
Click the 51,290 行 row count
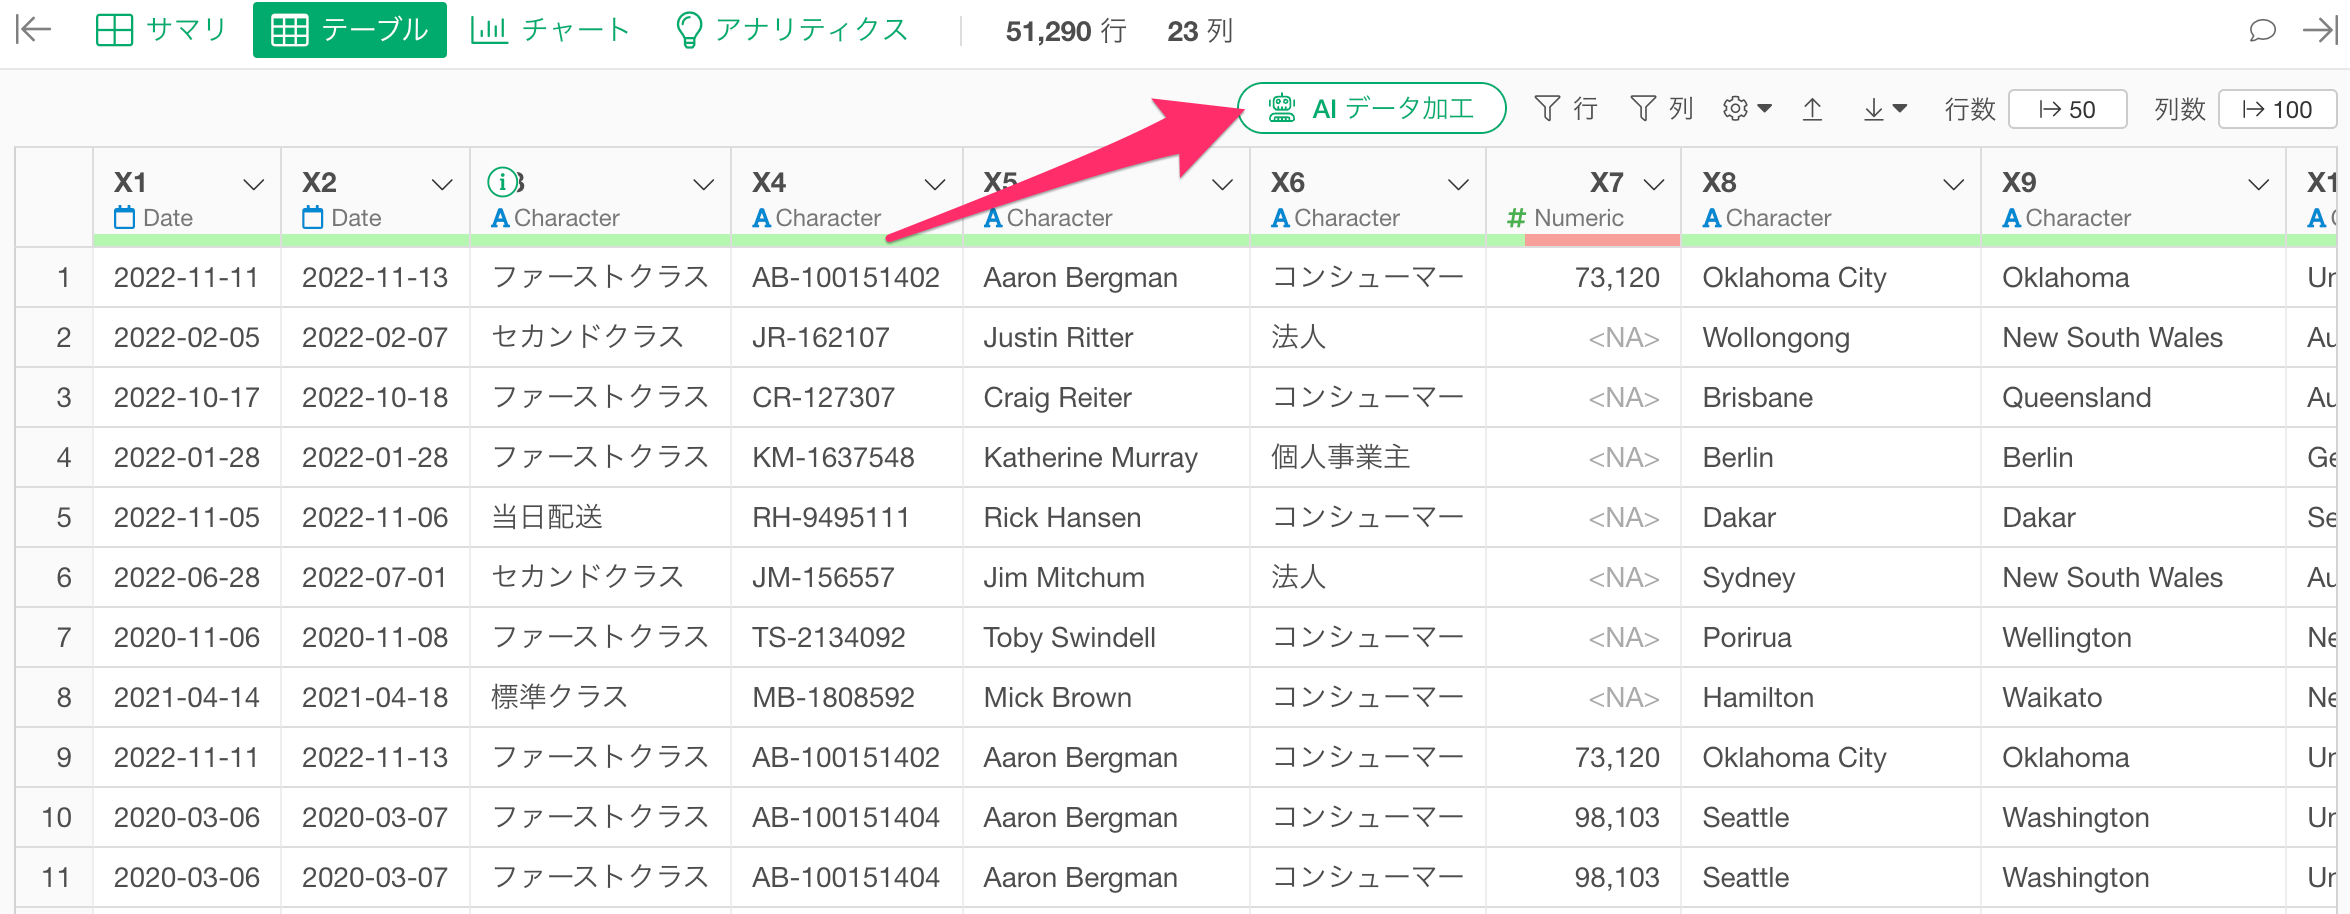tap(1066, 31)
